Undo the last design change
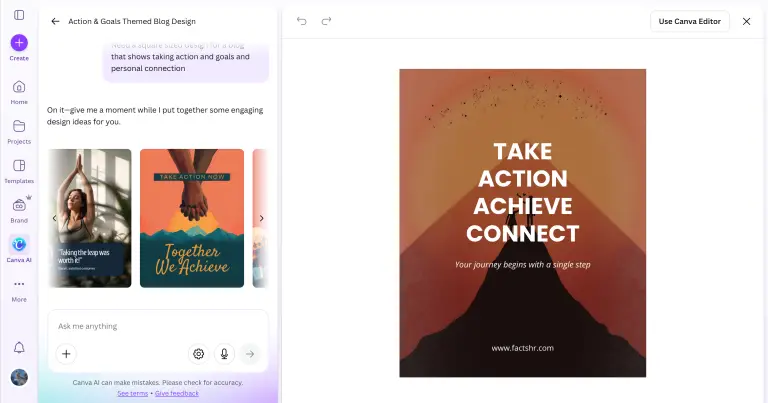The height and width of the screenshot is (403, 768). 302,21
